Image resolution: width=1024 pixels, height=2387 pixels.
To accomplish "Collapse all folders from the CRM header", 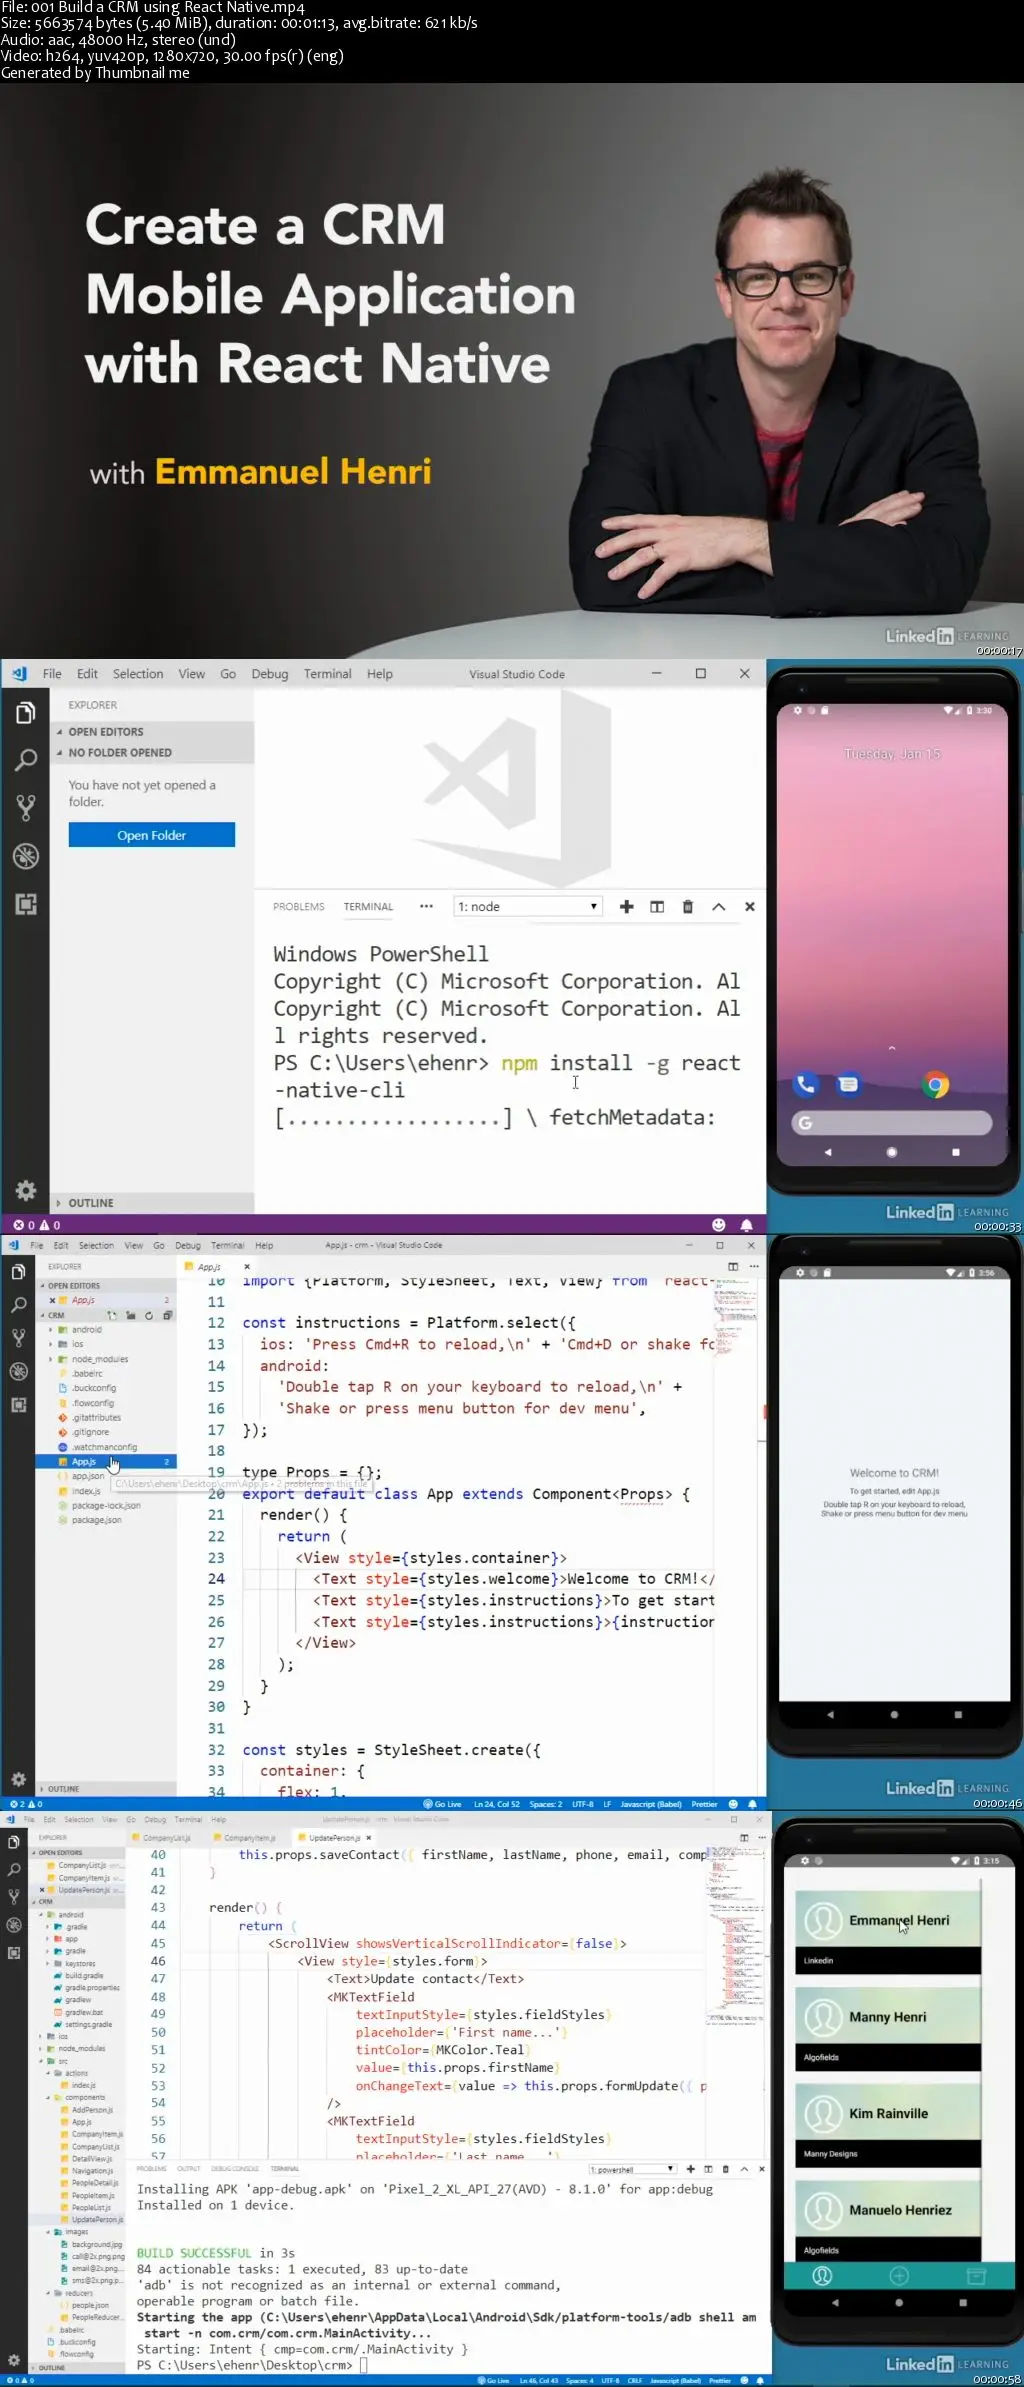I will tap(167, 1315).
